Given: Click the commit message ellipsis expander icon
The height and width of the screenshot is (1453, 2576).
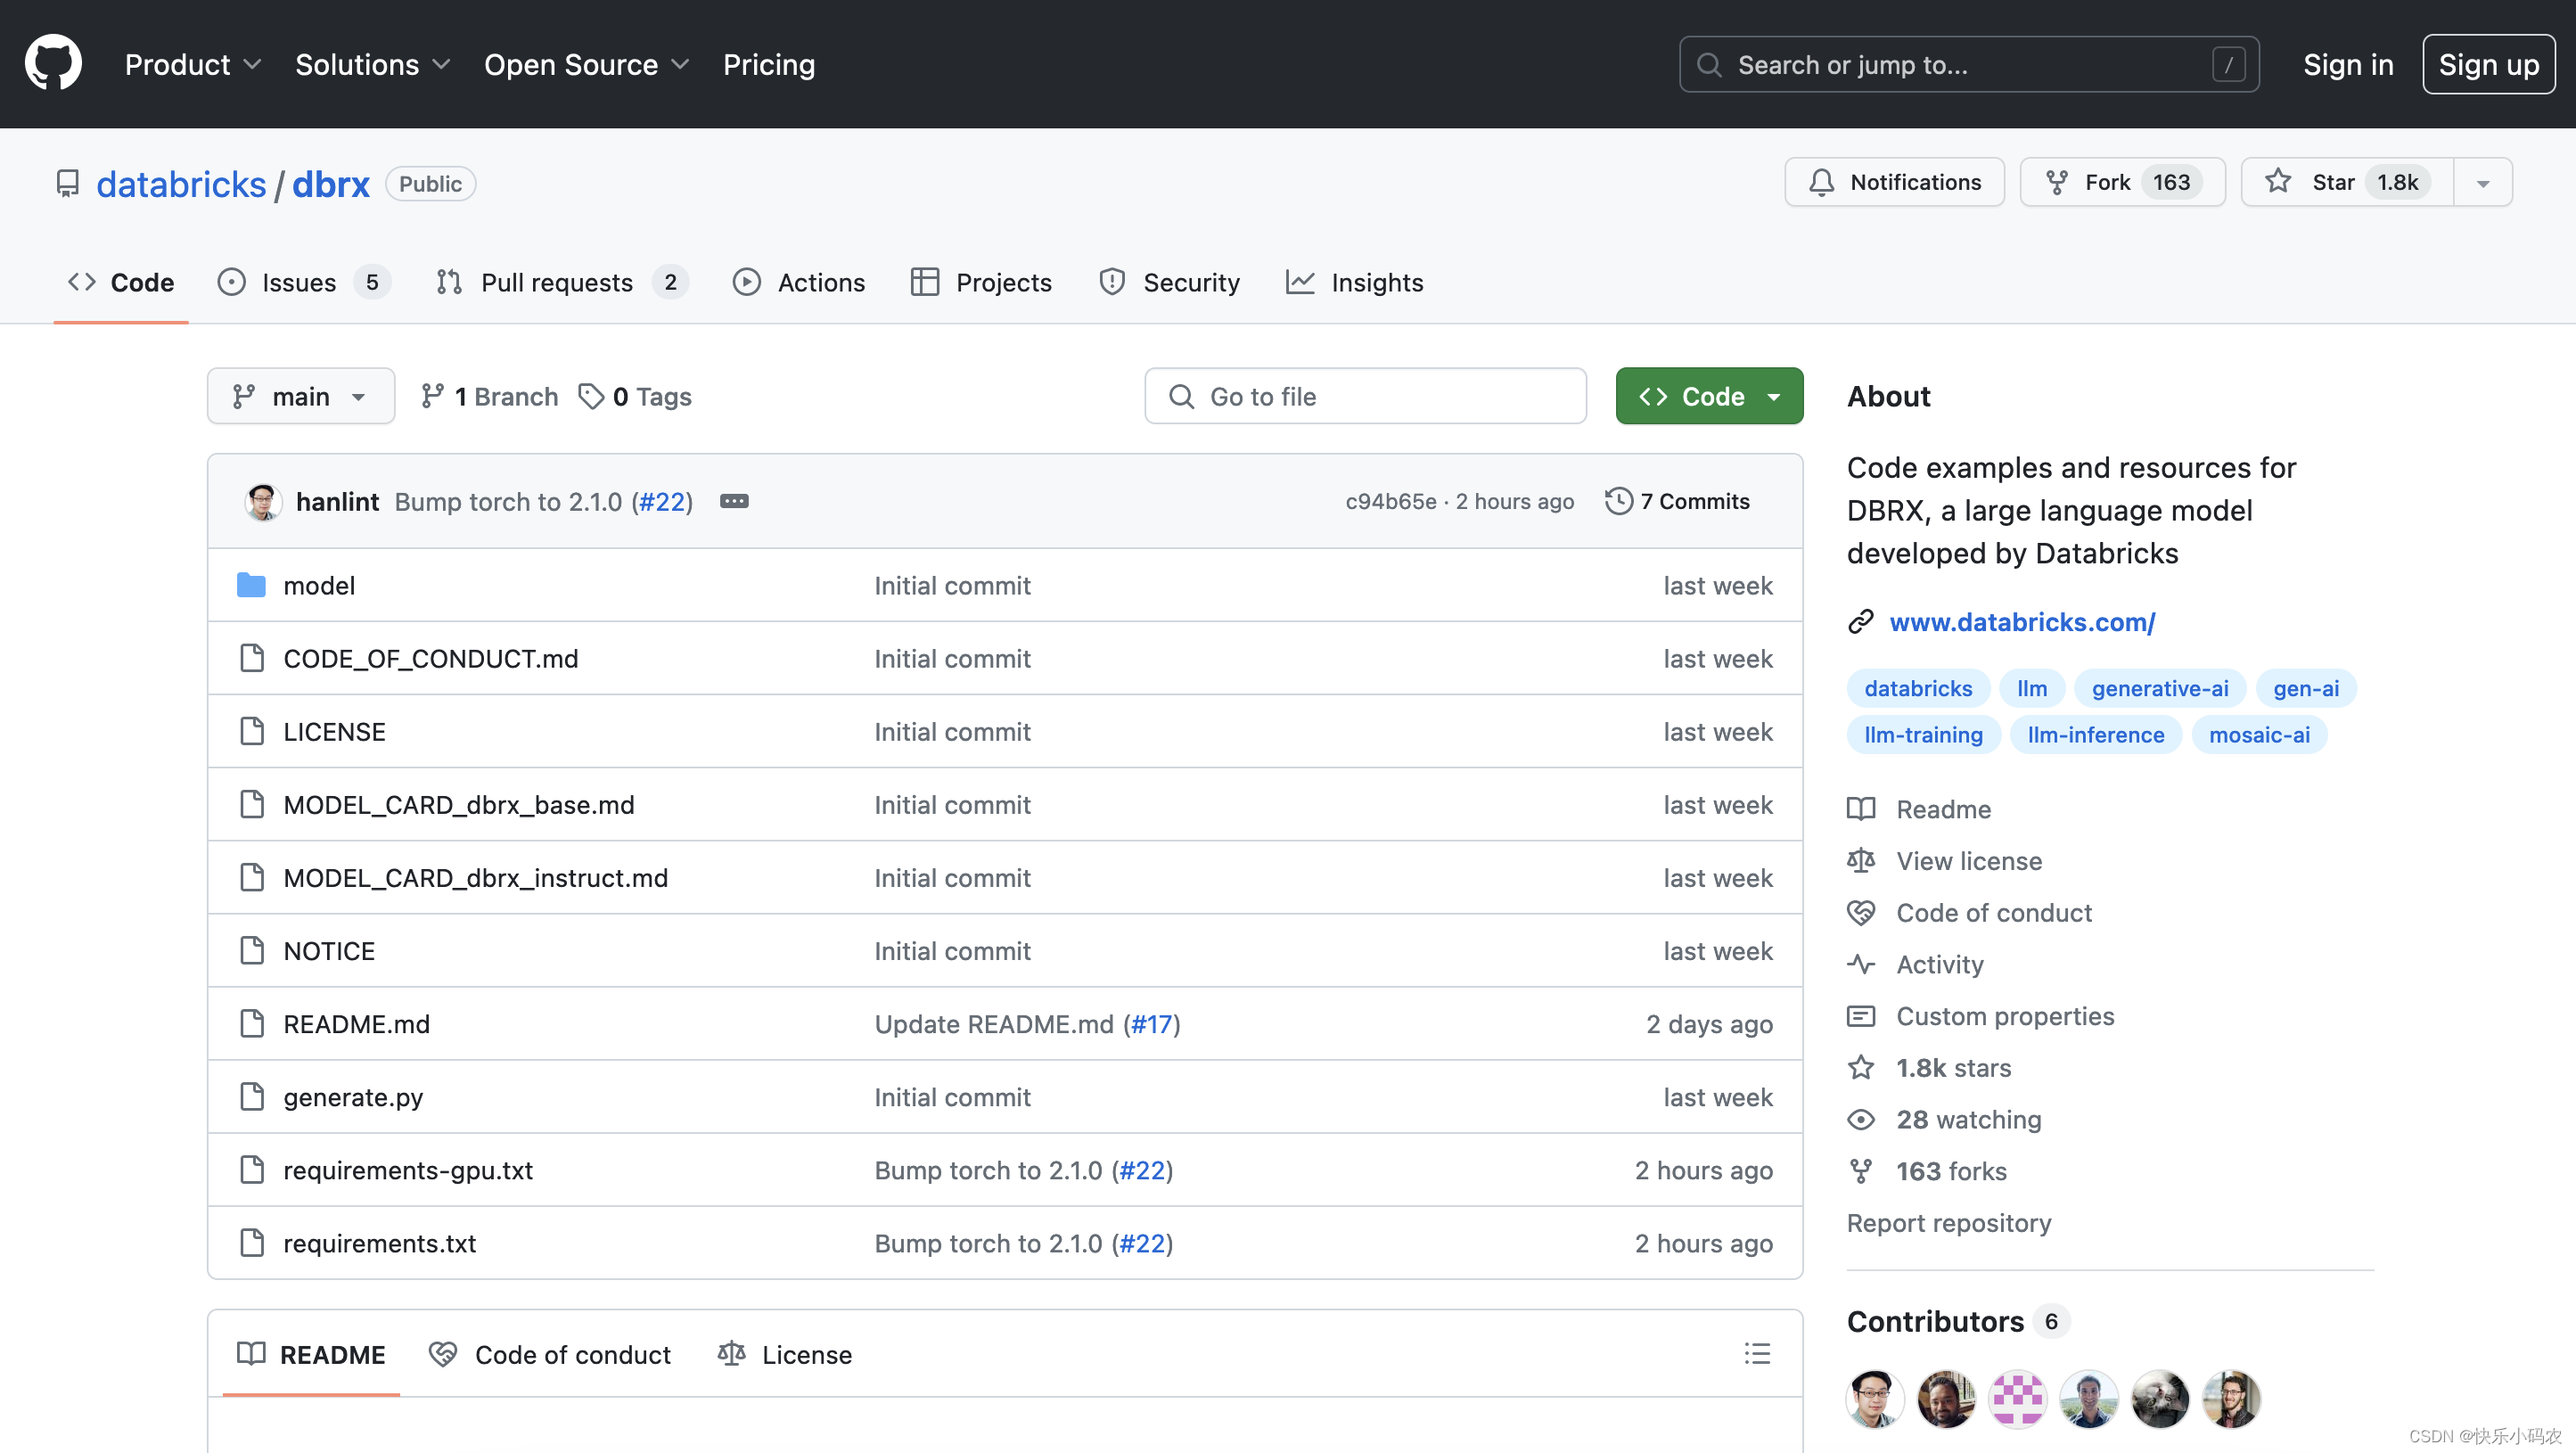Looking at the screenshot, I should click(734, 501).
